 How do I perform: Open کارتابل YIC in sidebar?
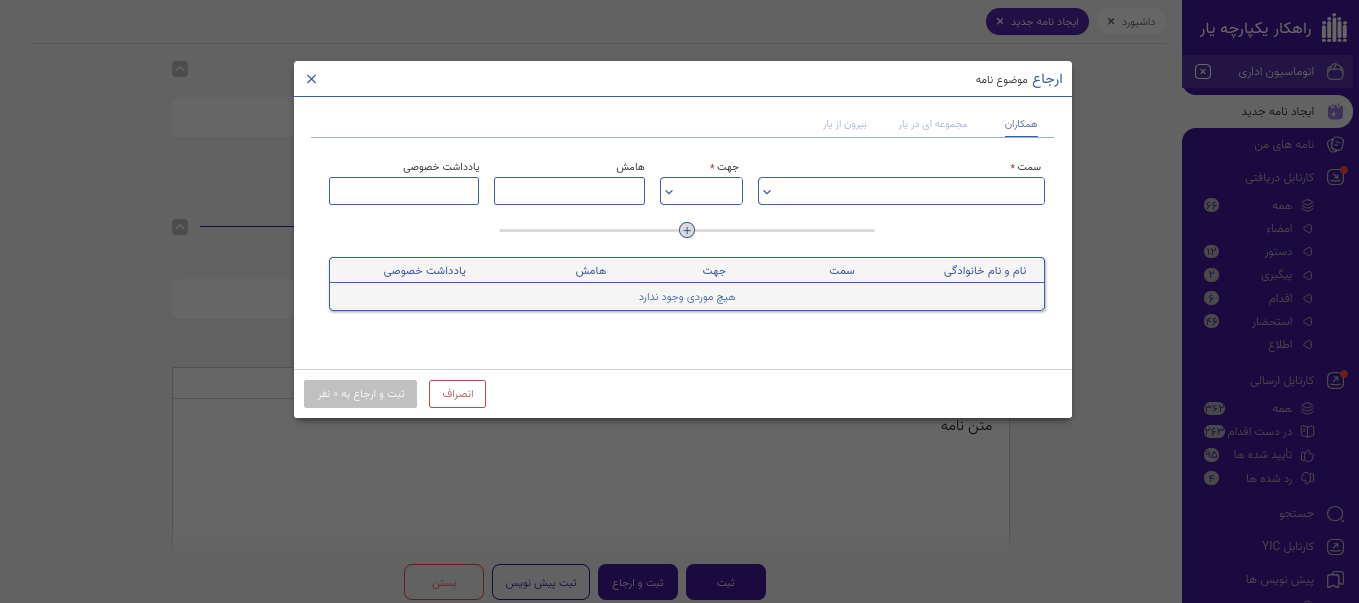pyautogui.click(x=1288, y=547)
